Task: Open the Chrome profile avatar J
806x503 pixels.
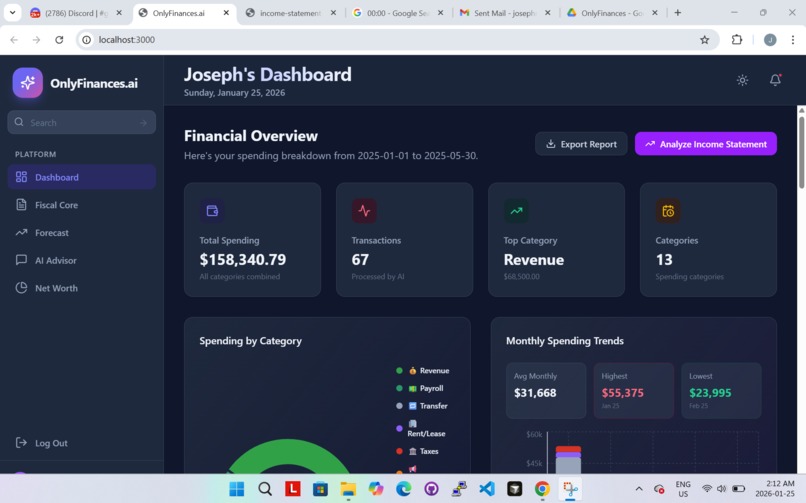Action: tap(770, 40)
